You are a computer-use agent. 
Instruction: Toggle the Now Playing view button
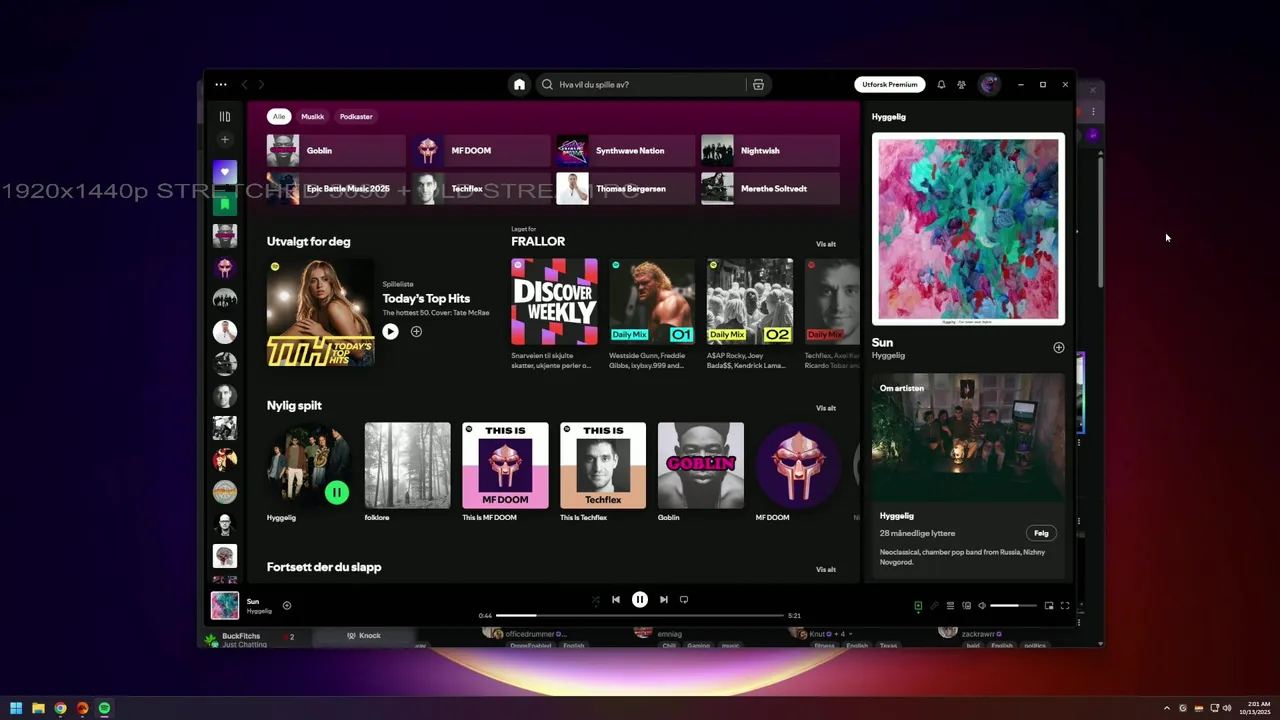click(918, 606)
